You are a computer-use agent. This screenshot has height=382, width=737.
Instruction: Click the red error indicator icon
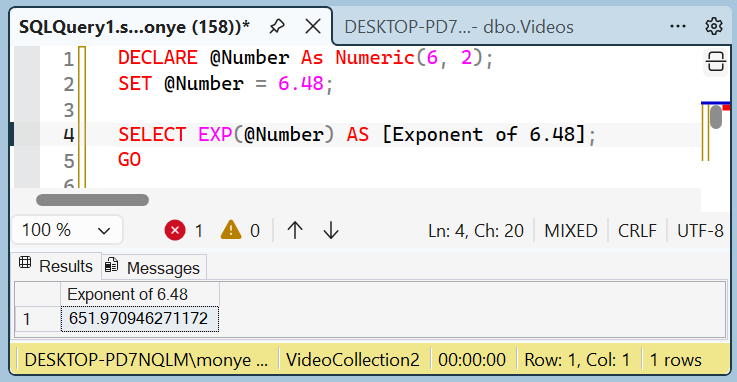175,231
